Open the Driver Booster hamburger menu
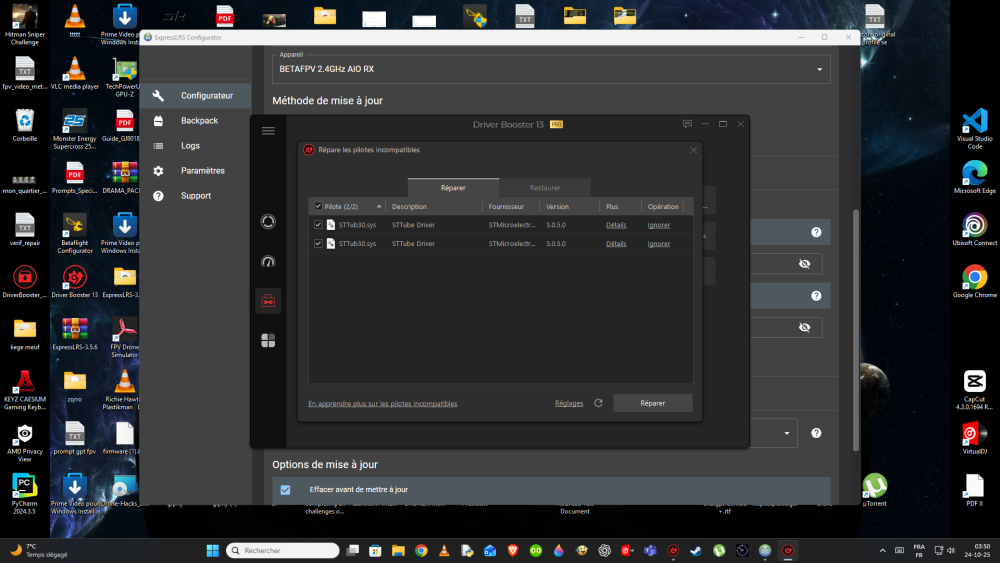The height and width of the screenshot is (563, 1000). click(x=268, y=131)
